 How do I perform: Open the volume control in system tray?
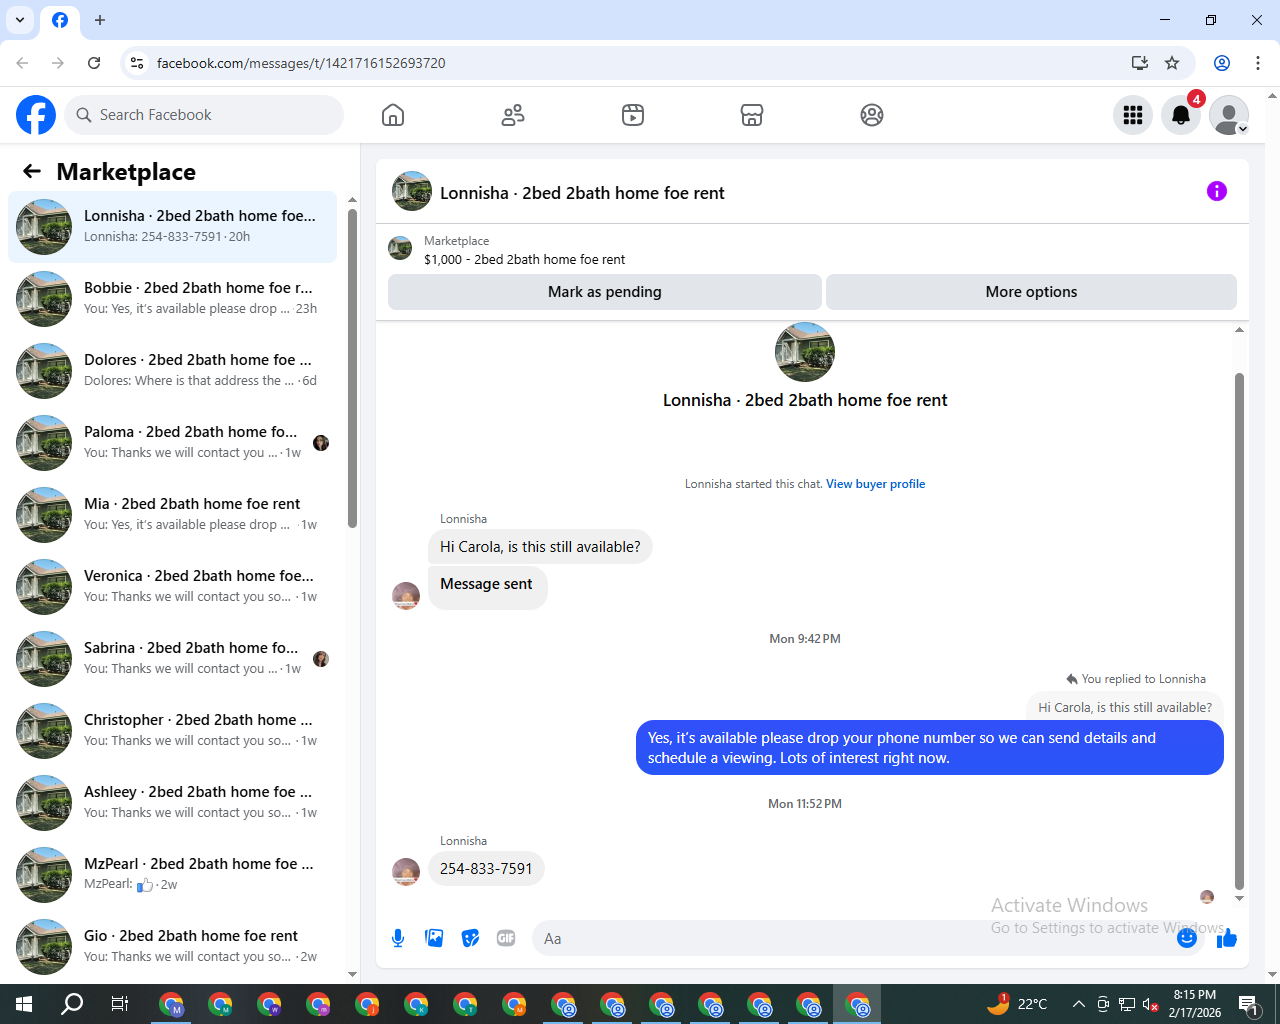(x=1150, y=1004)
